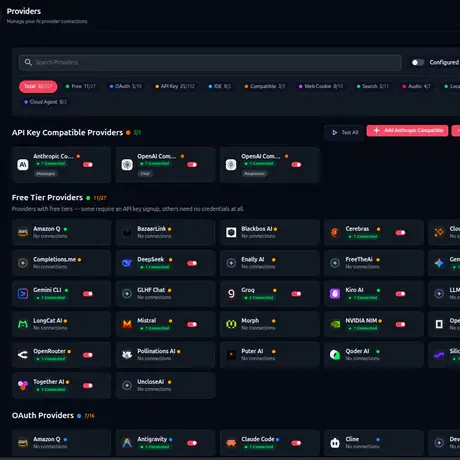
Task: Disable the Cerebras provider switch
Action: tap(400, 232)
